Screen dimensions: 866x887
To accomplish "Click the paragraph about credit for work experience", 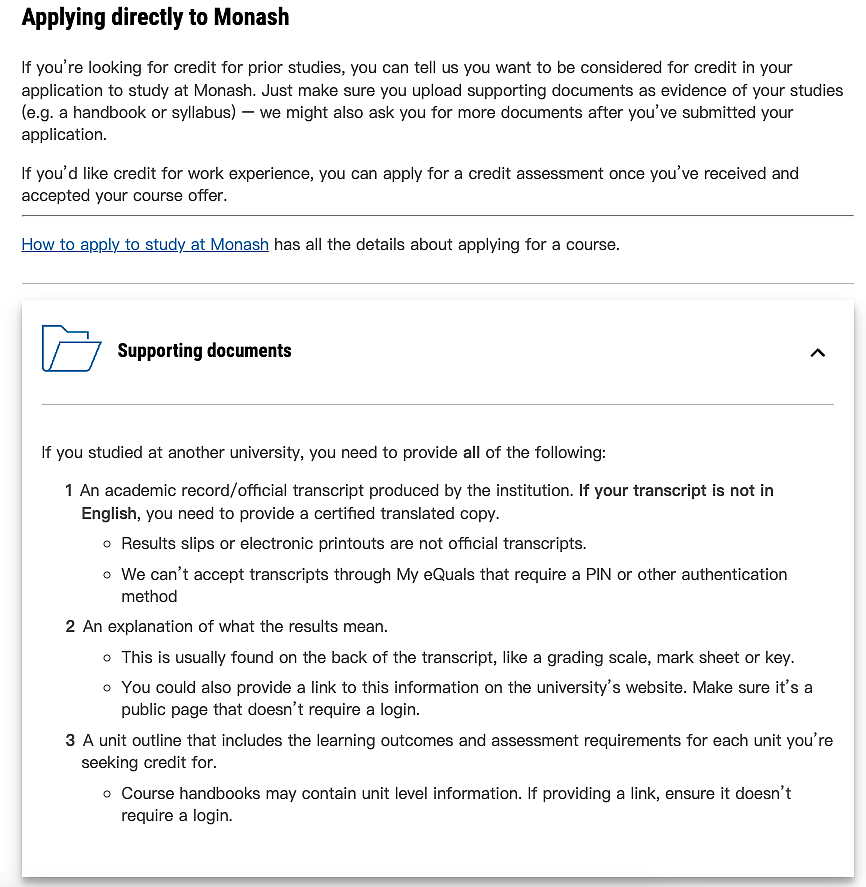I will (410, 184).
